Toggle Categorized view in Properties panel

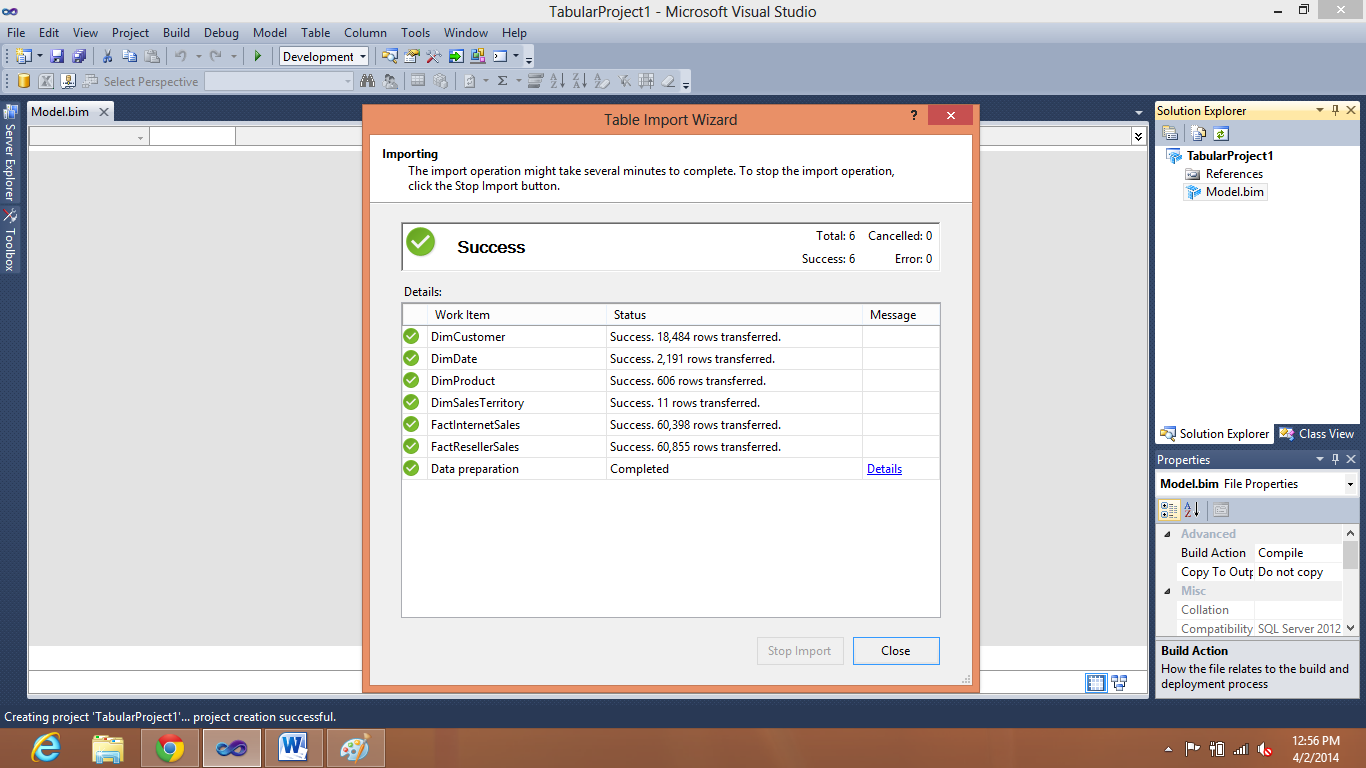(x=1169, y=510)
